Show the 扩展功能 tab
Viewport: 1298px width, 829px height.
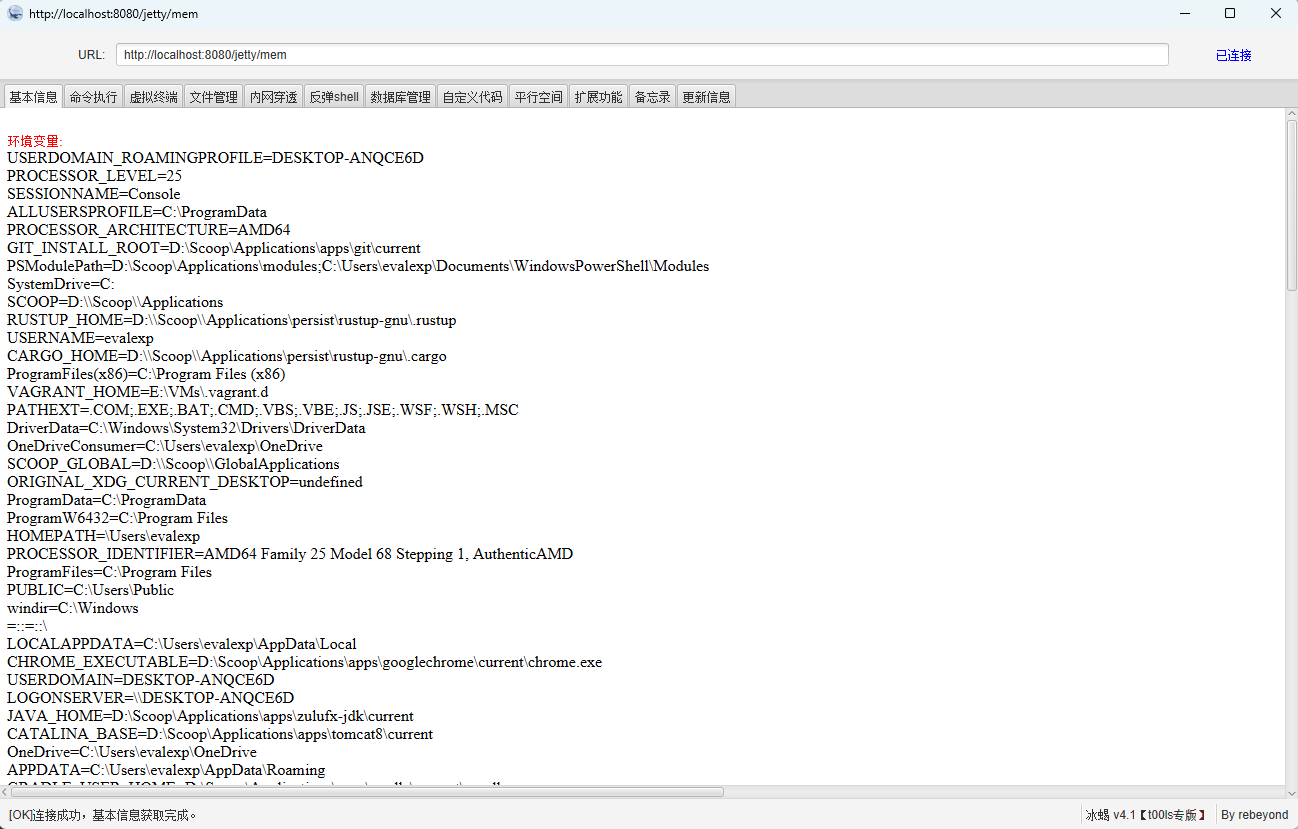click(x=598, y=97)
